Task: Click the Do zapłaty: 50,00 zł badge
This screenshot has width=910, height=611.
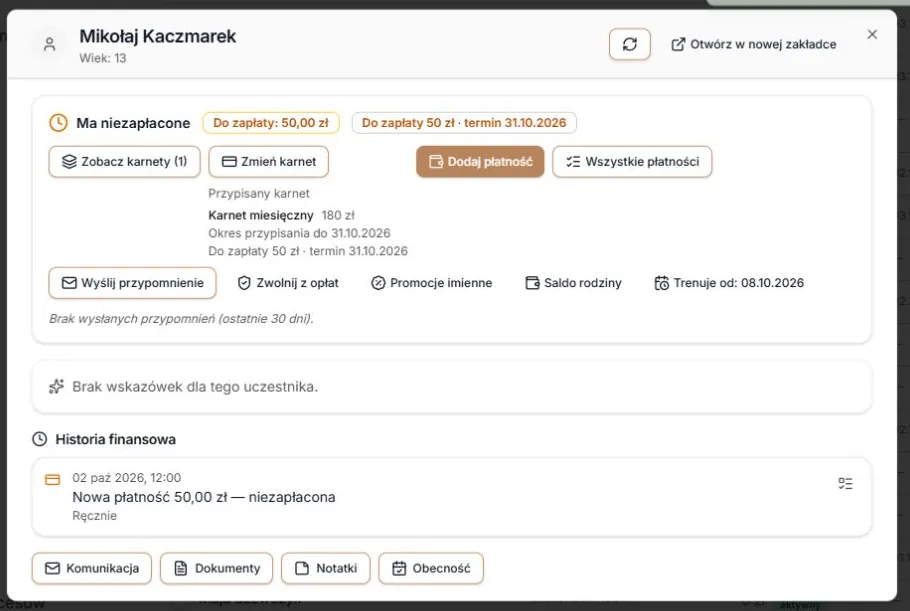Action: coord(271,123)
